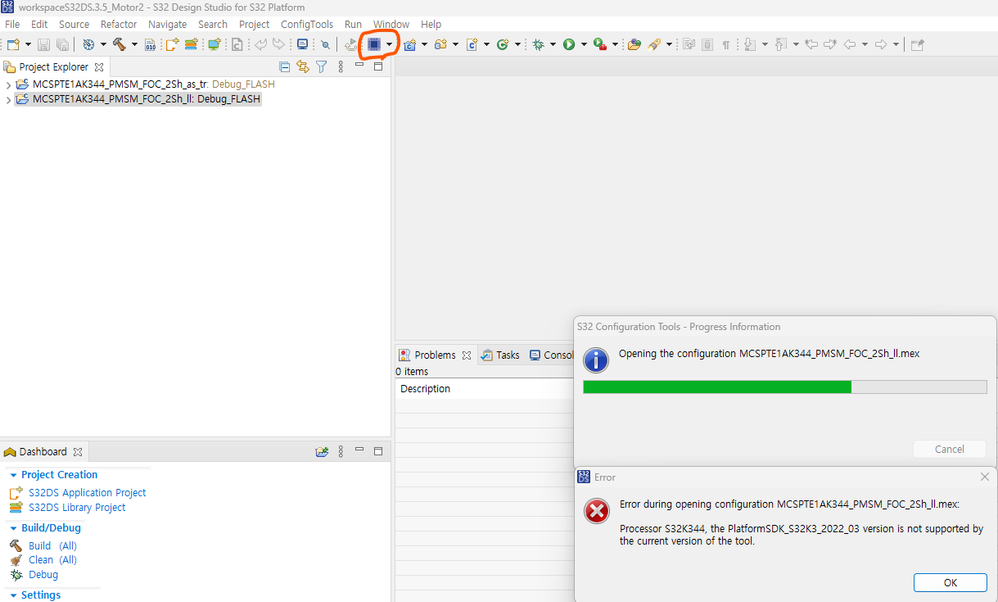
Task: Open Project Explorer view menu dots
Action: pyautogui.click(x=341, y=67)
